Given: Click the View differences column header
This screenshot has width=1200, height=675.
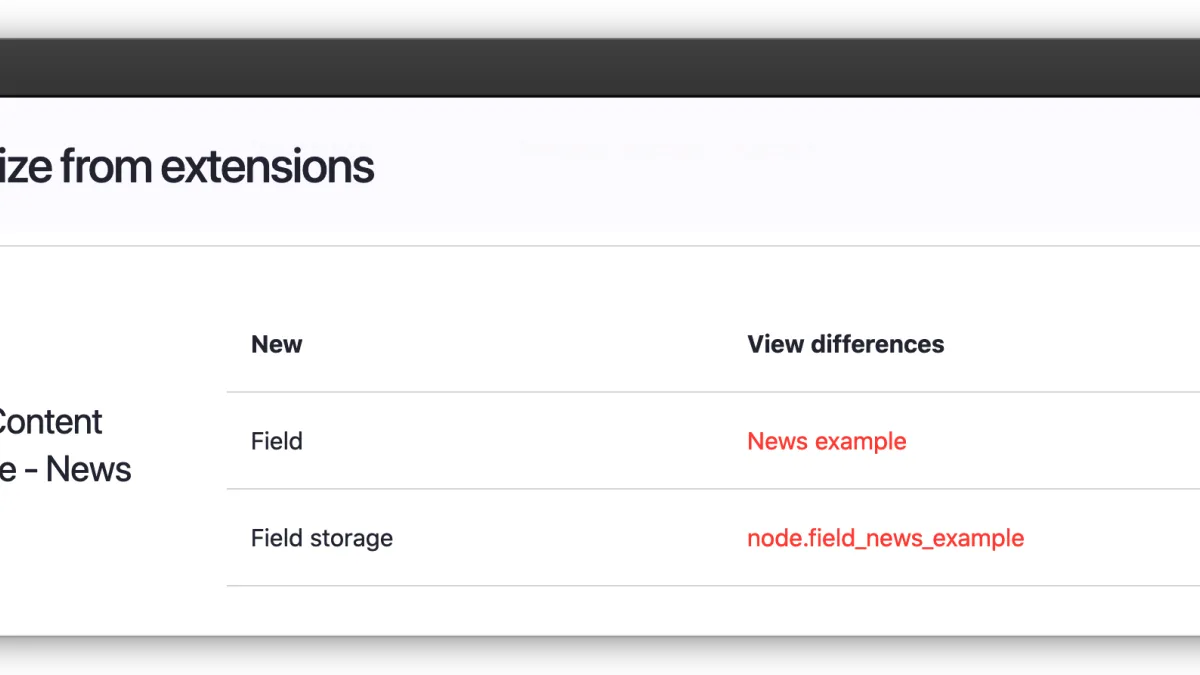Looking at the screenshot, I should pos(845,344).
